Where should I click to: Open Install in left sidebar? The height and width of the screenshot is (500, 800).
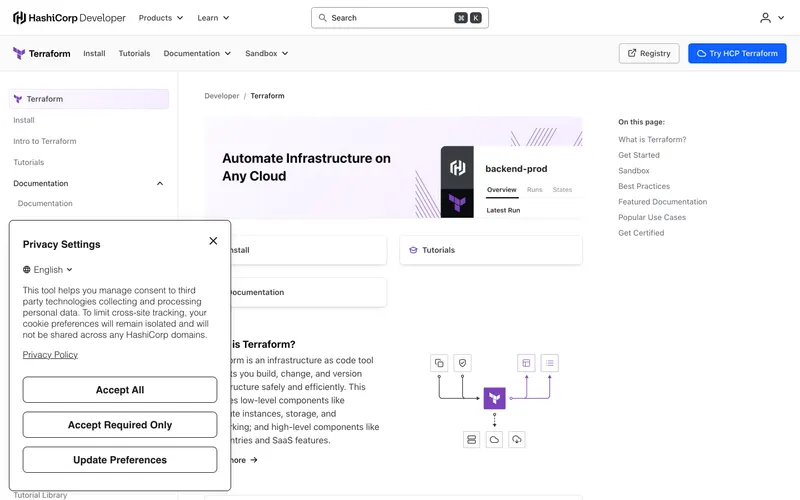tap(24, 120)
